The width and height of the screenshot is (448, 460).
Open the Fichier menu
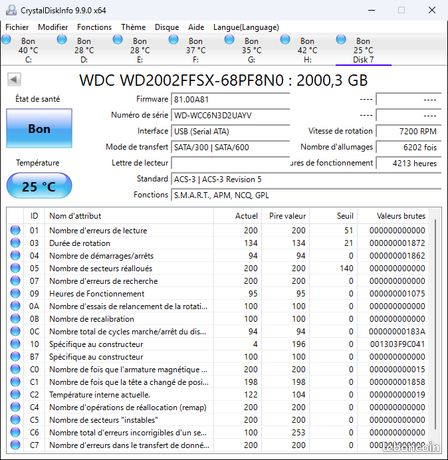coord(17,27)
